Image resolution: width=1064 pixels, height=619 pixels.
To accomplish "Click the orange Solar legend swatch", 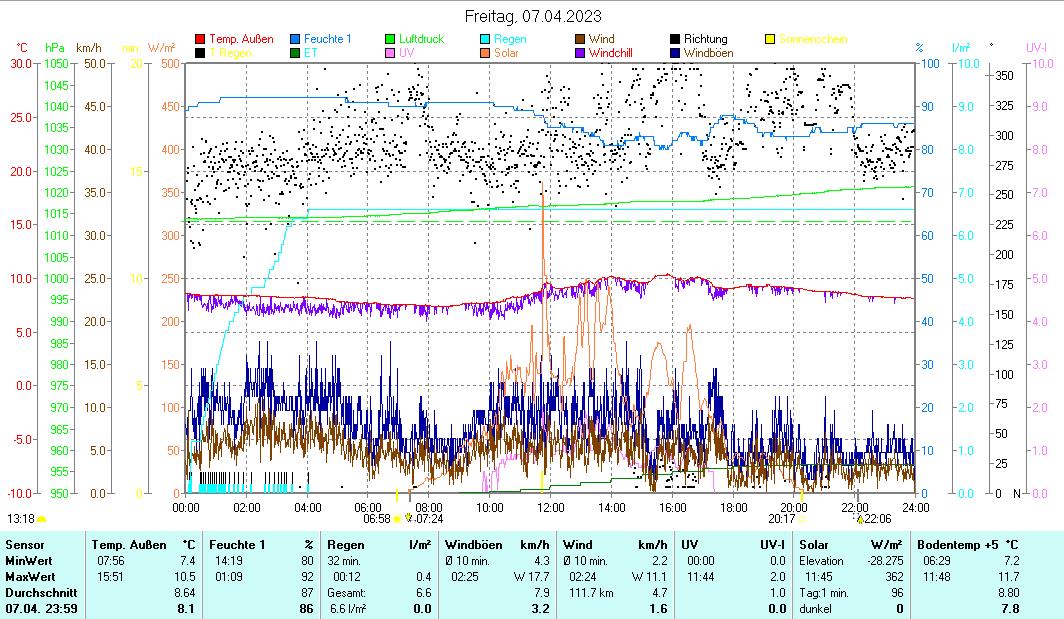I will 485,52.
